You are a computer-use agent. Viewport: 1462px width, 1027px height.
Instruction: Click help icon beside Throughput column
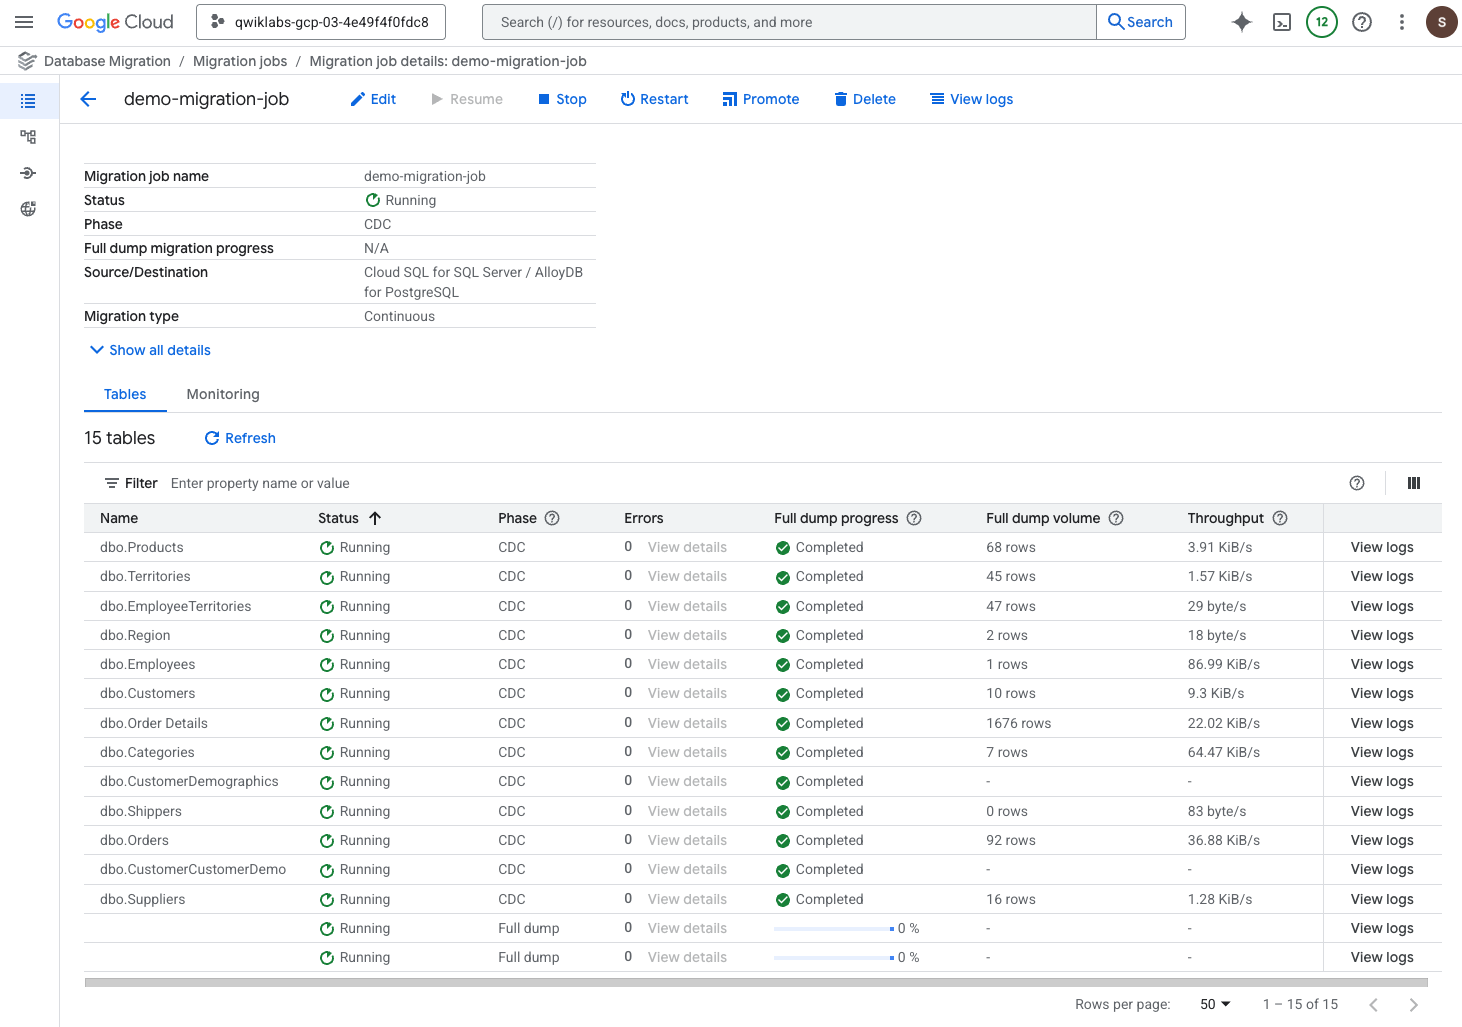pyautogui.click(x=1280, y=518)
